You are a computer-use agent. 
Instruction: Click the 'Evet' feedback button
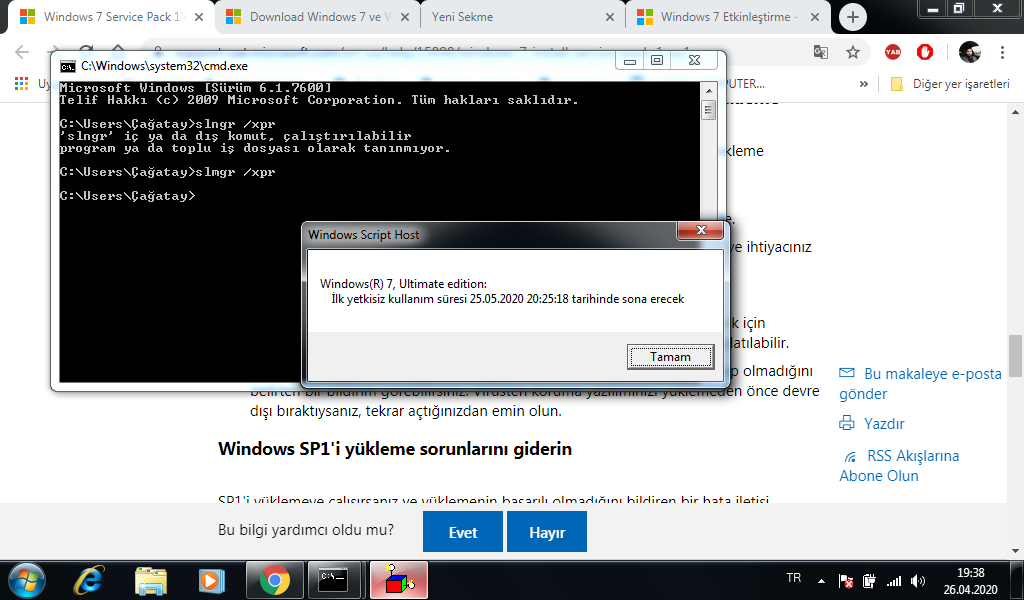click(462, 531)
